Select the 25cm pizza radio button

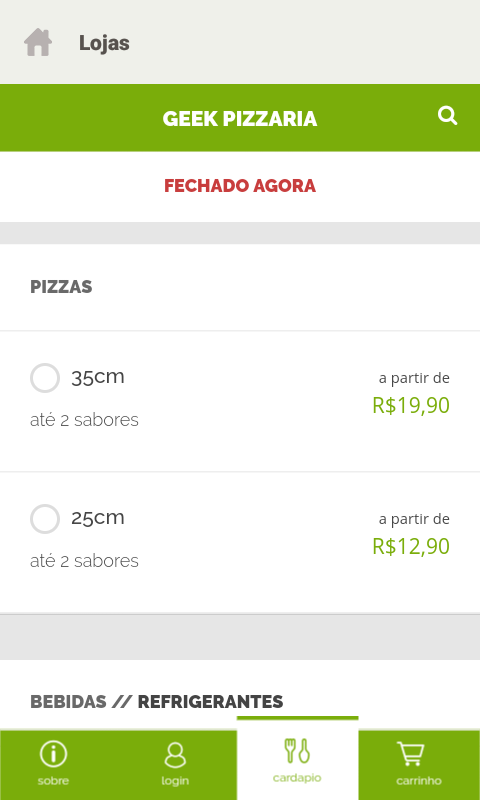45,519
